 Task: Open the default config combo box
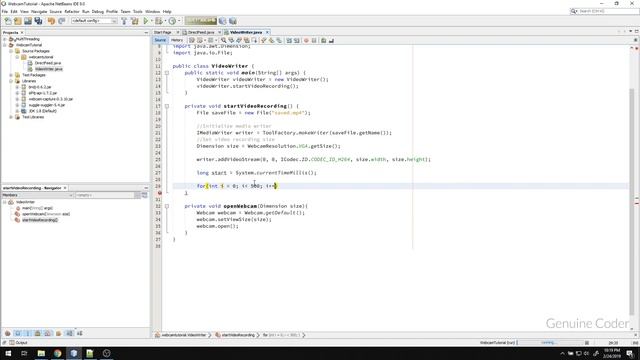(94, 21)
